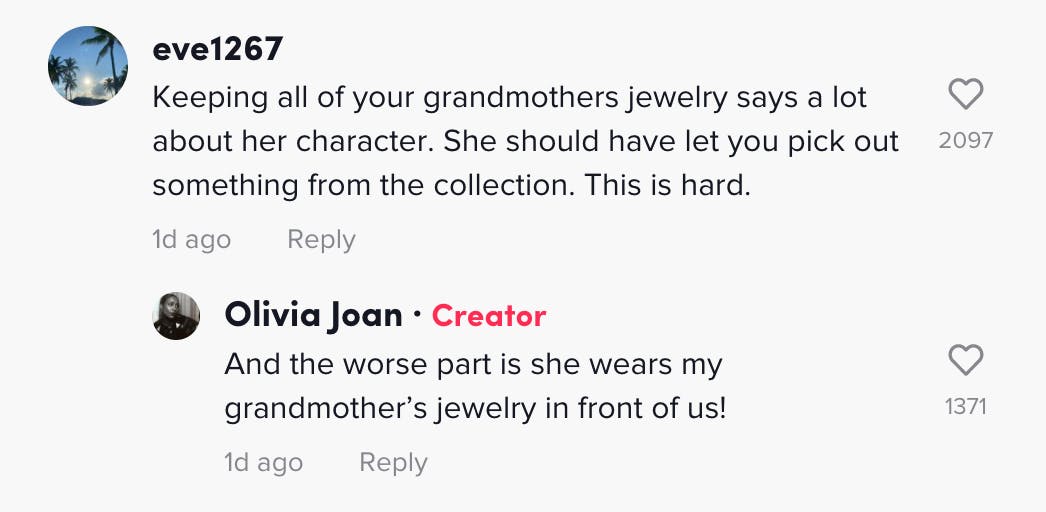
Task: Click eve1267's comment line starting 'Keeping all'
Action: click(509, 98)
